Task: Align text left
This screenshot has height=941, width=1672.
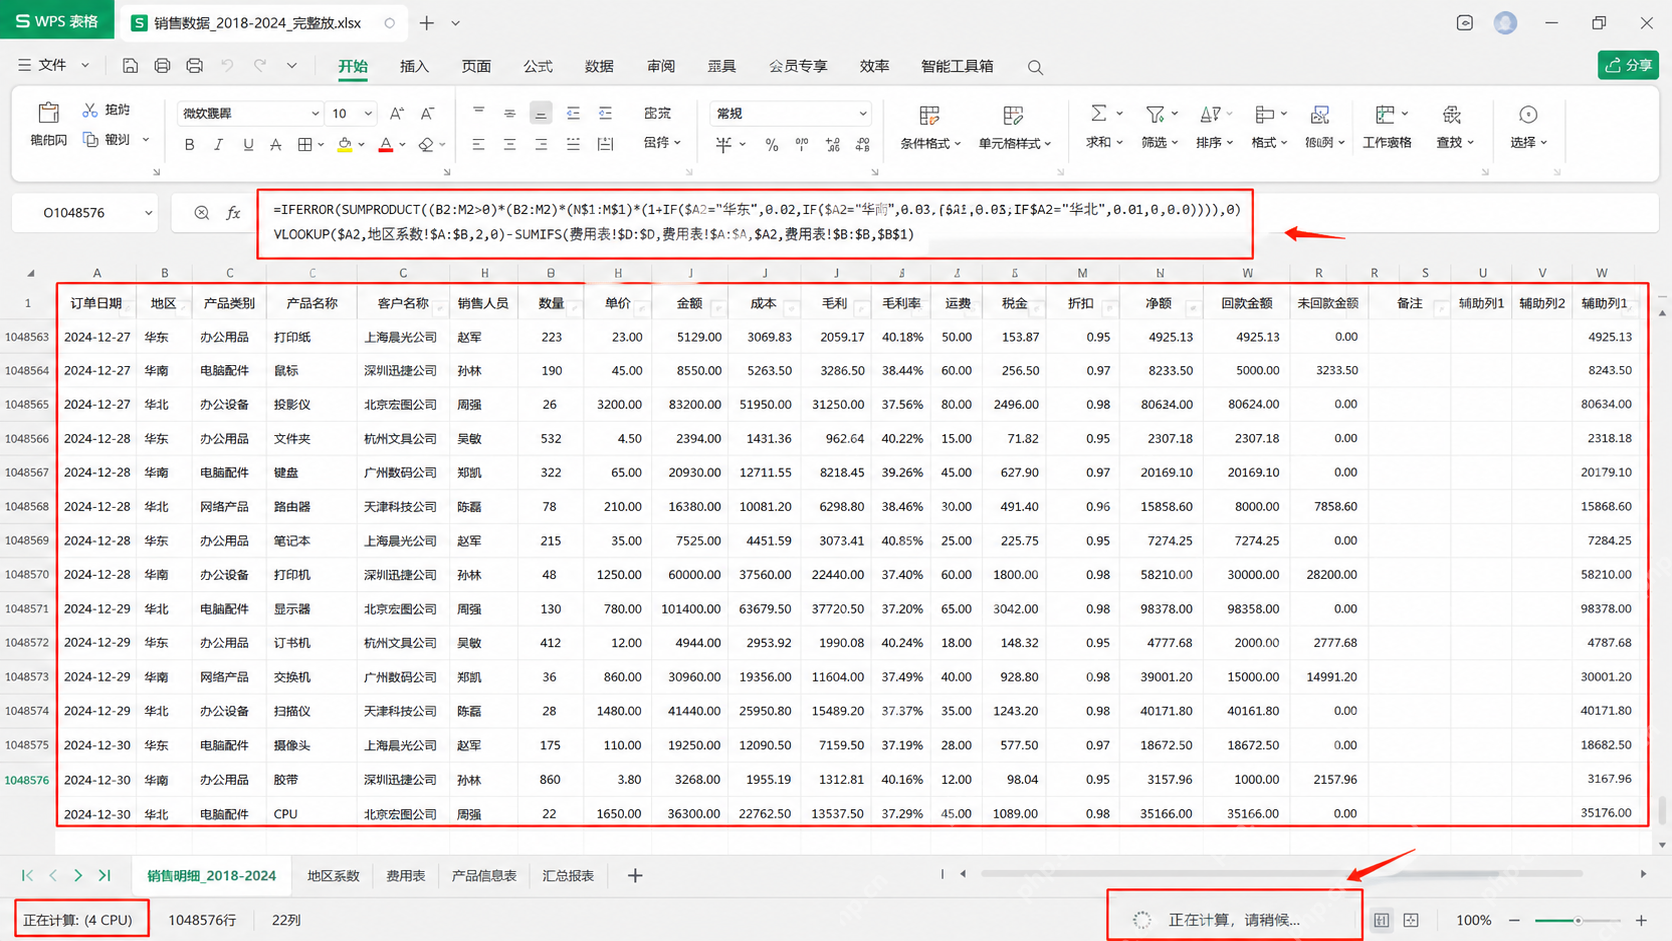Action: (x=478, y=145)
